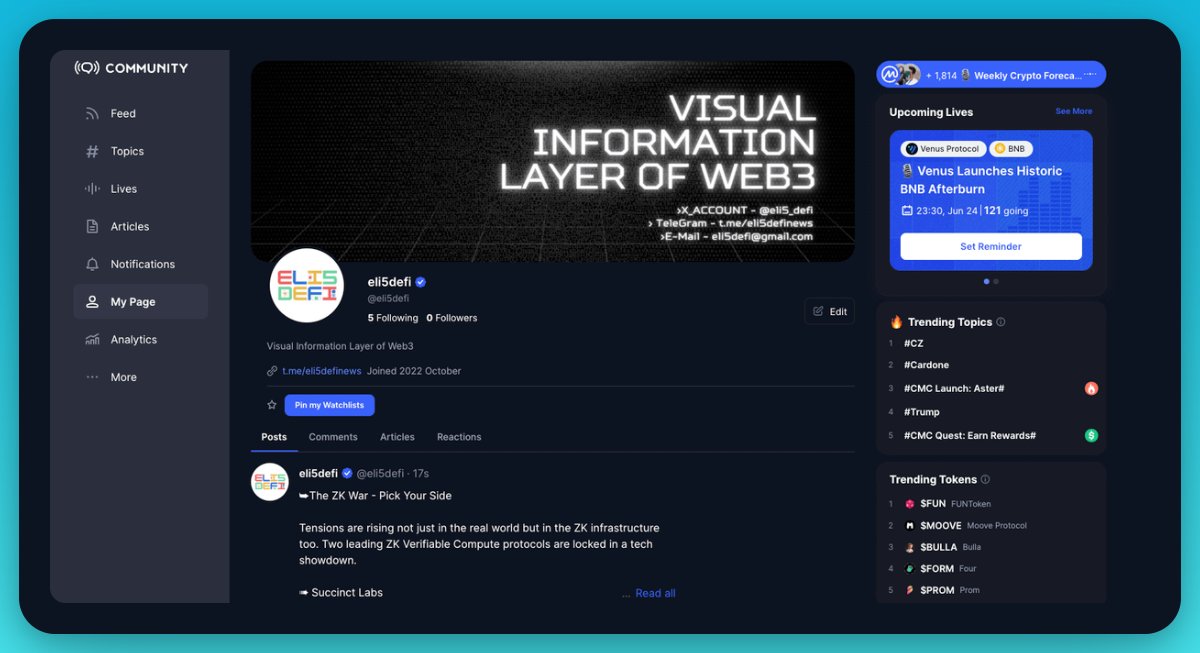Click the Venus Protocol tag chip
Image resolution: width=1200 pixels, height=653 pixels.
tap(943, 149)
